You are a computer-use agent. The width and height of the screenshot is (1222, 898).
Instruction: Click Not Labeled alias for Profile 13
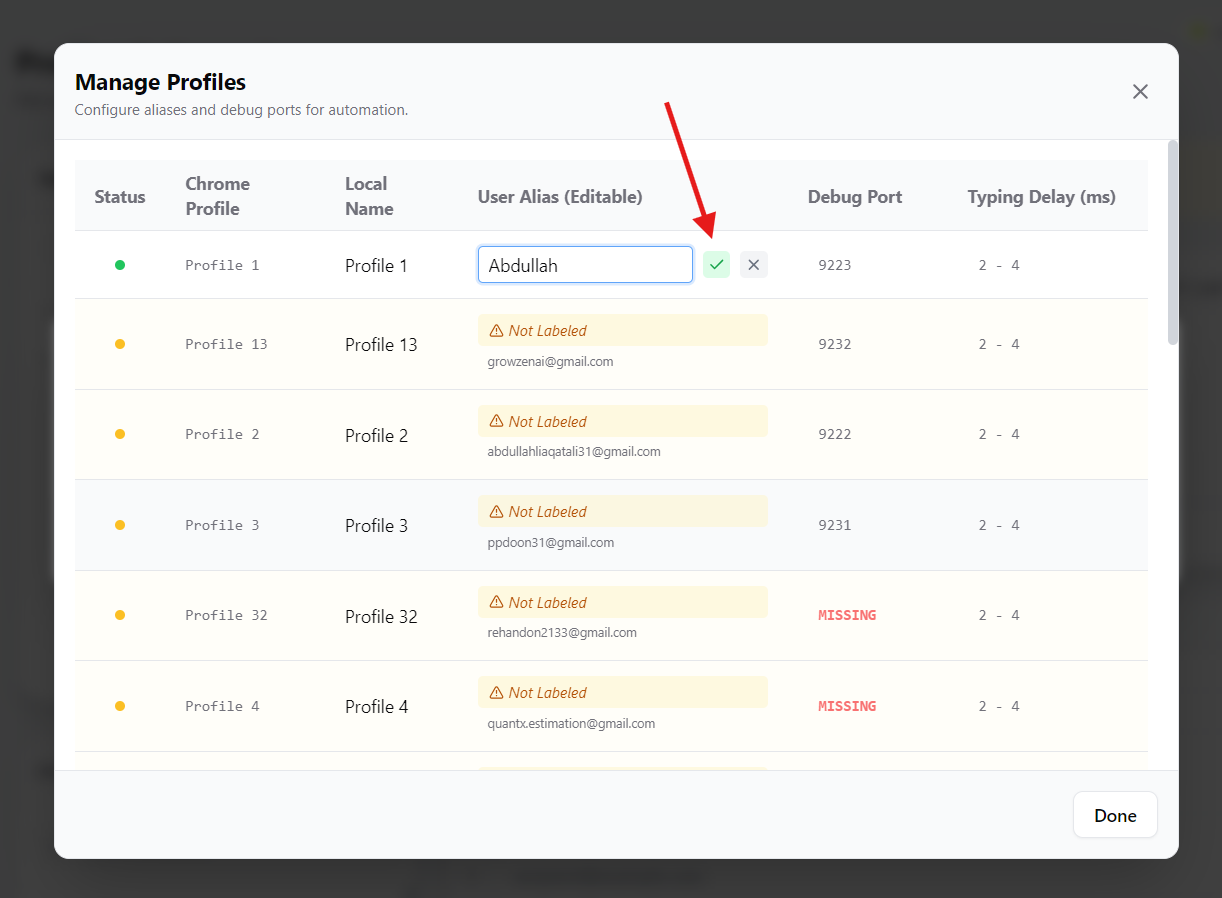[622, 331]
